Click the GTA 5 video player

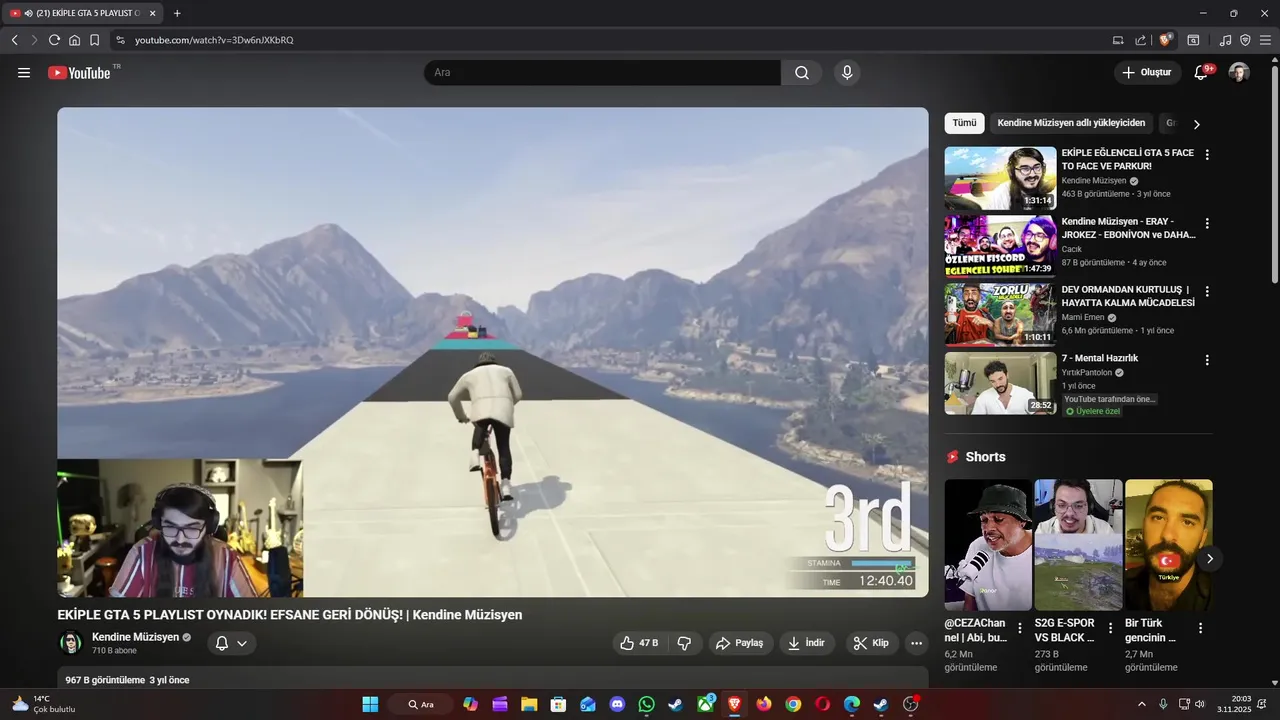(493, 352)
